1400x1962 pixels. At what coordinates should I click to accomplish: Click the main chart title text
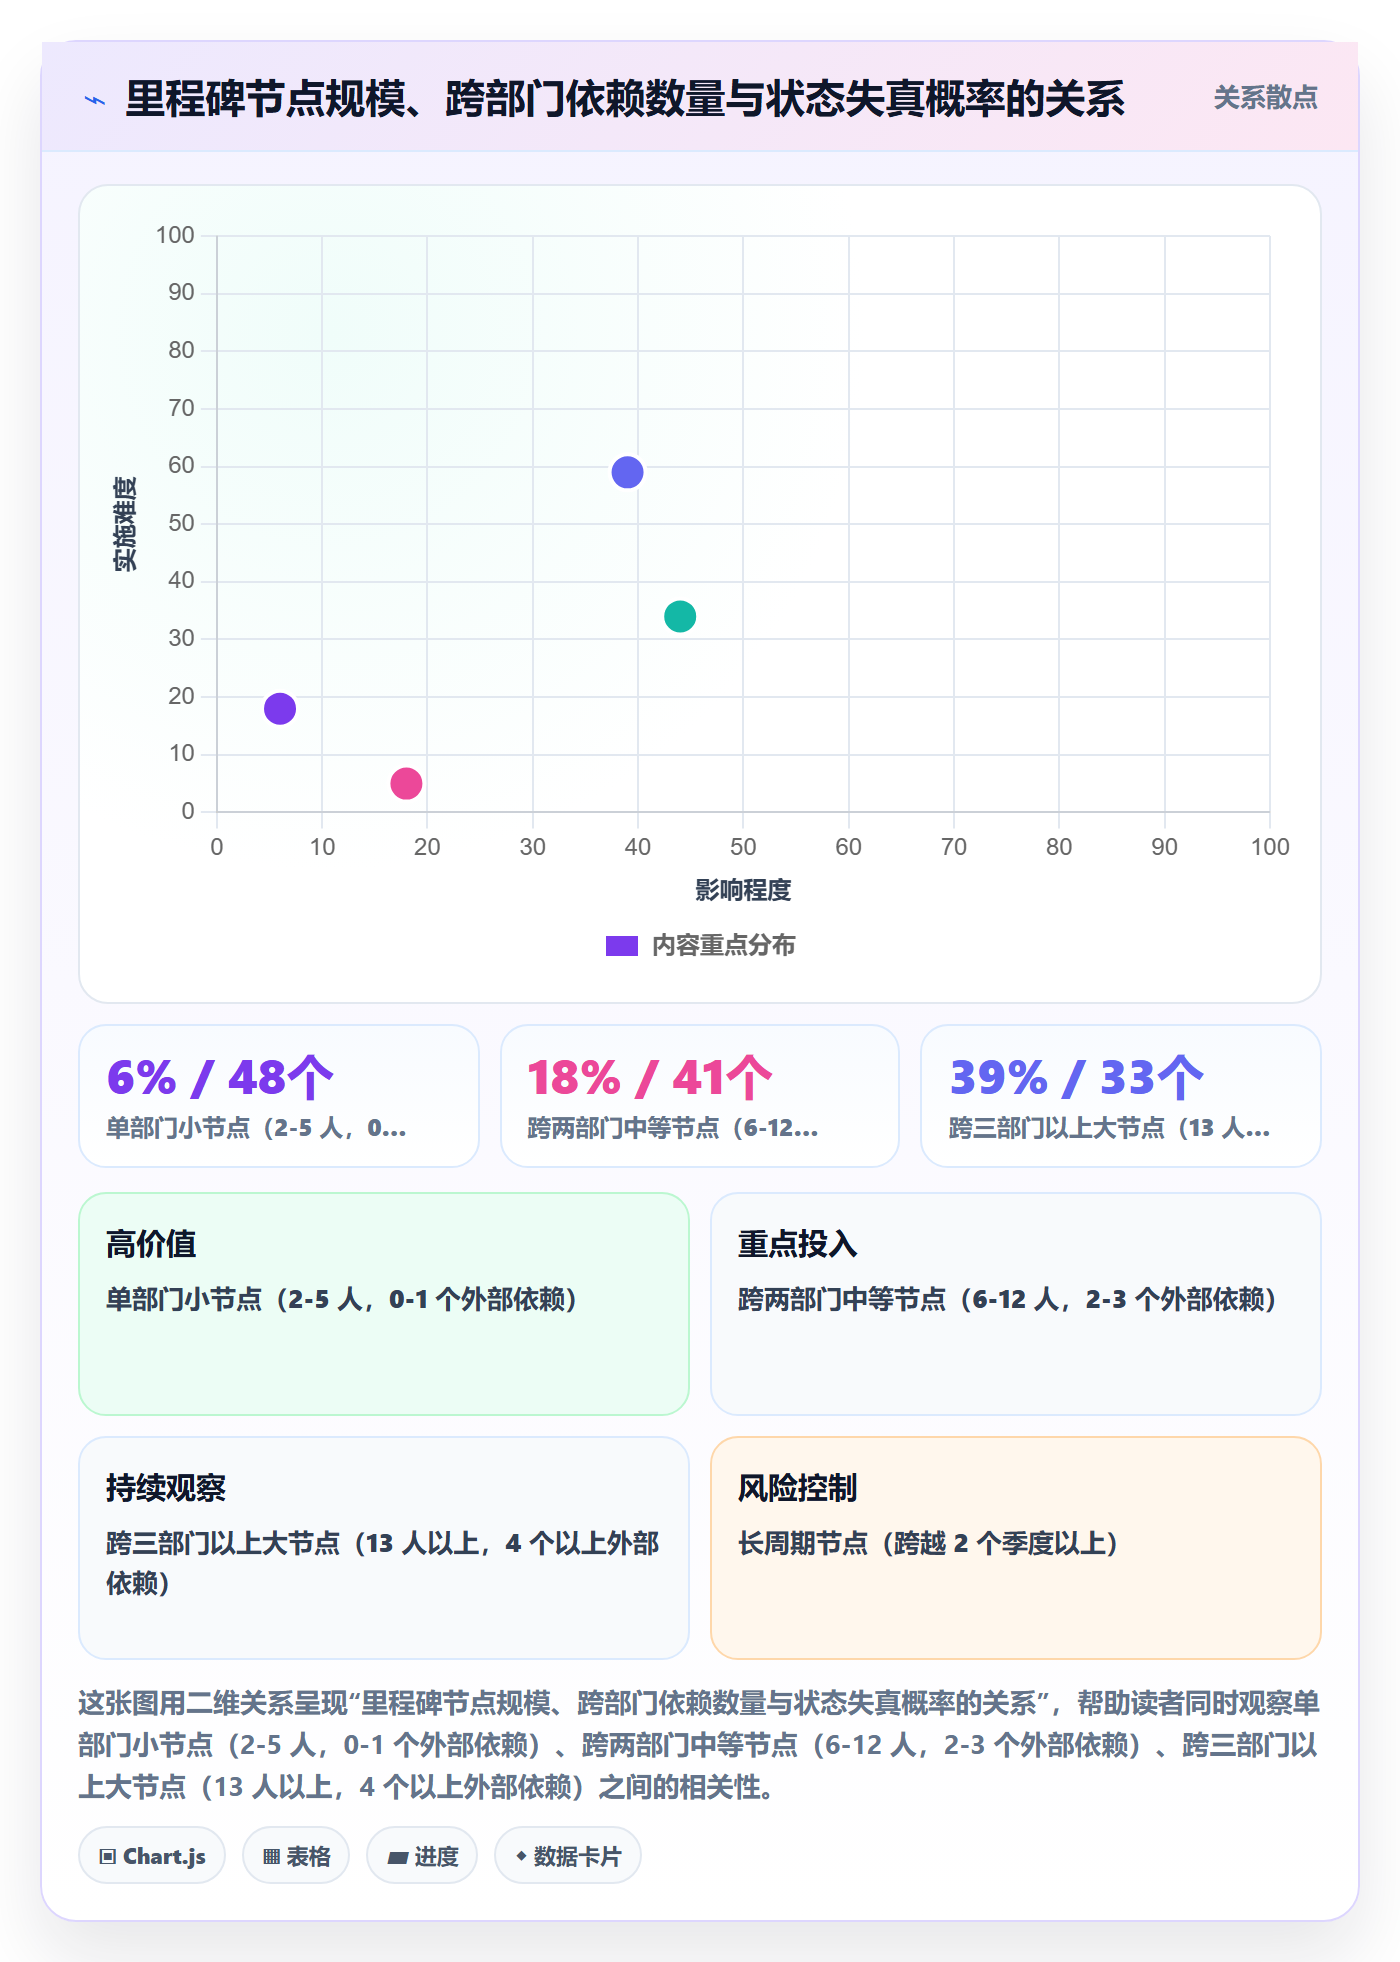pos(625,99)
